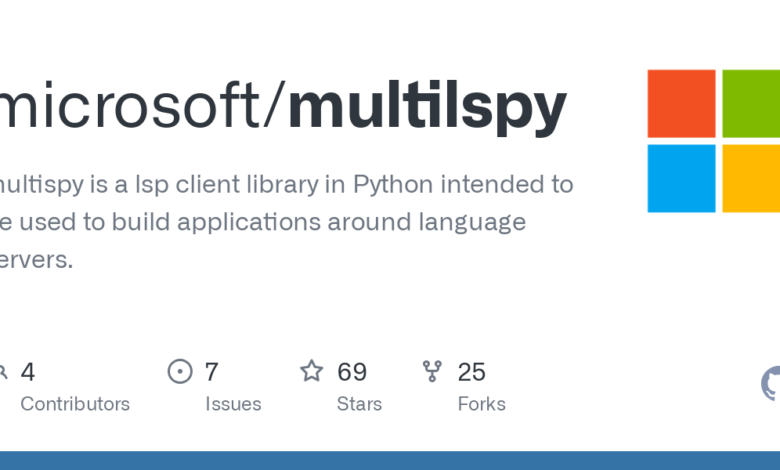The height and width of the screenshot is (470, 780).
Task: Click the yellow square of Microsoft logo
Action: pos(751,178)
